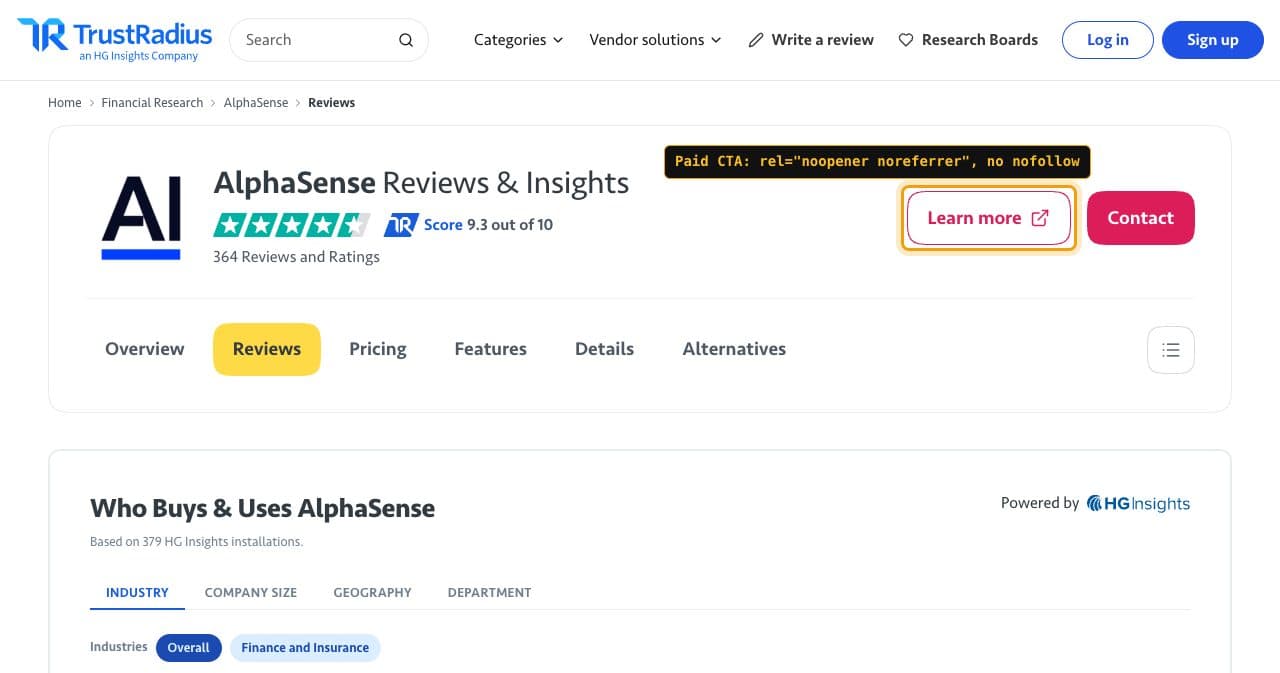Expand the Categories dropdown
The height and width of the screenshot is (673, 1280).
tap(519, 40)
